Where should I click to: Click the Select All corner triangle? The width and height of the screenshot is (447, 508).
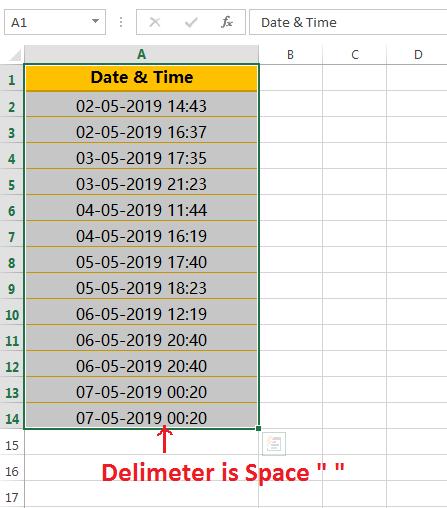click(15, 55)
